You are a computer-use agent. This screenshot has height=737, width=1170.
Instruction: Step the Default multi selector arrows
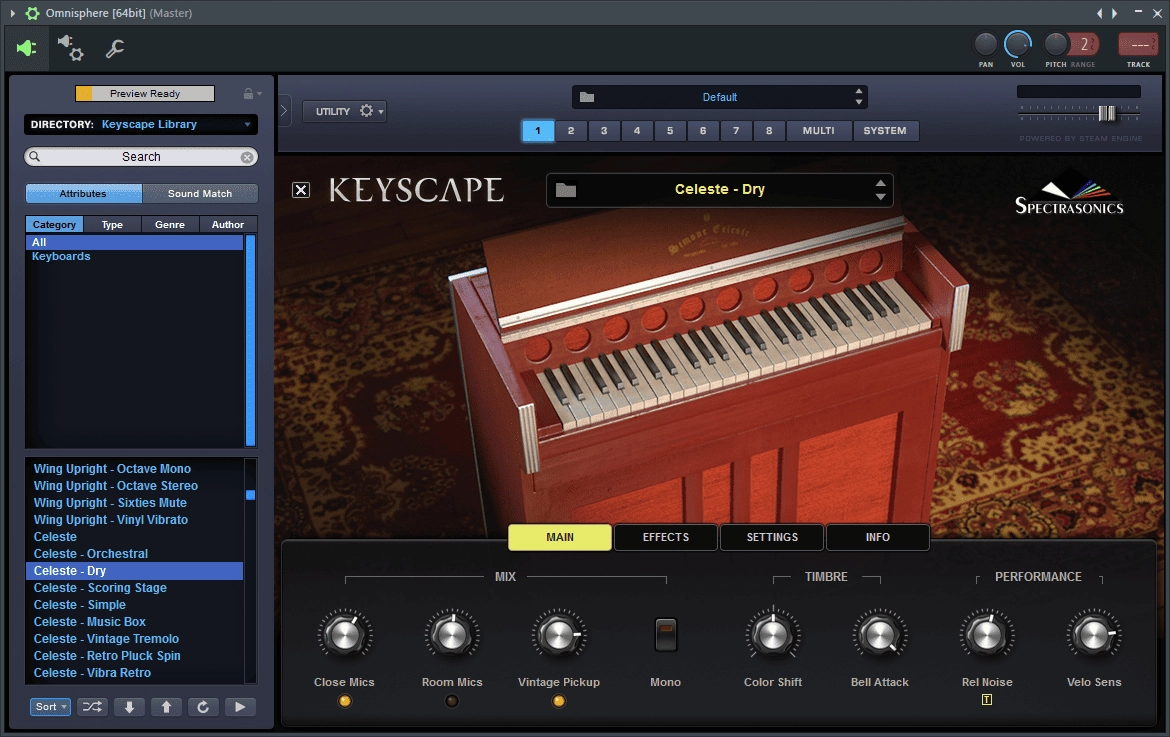click(859, 97)
